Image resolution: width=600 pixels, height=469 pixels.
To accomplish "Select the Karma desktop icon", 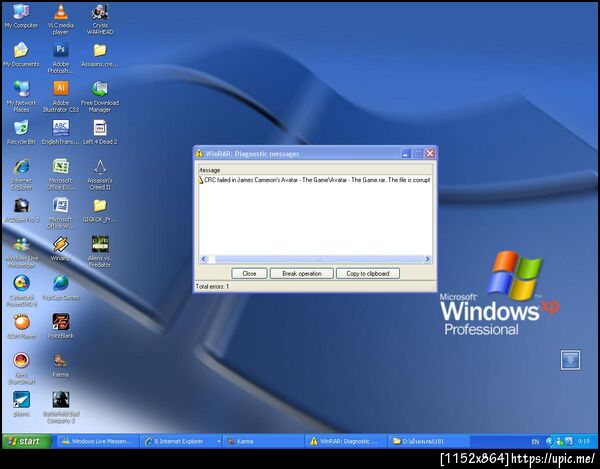I will (x=60, y=366).
